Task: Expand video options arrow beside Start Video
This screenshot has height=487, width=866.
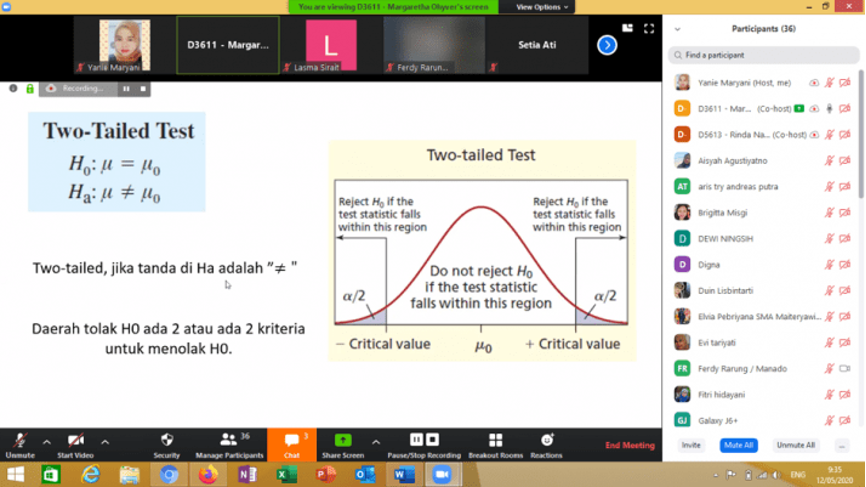Action: 105,441
